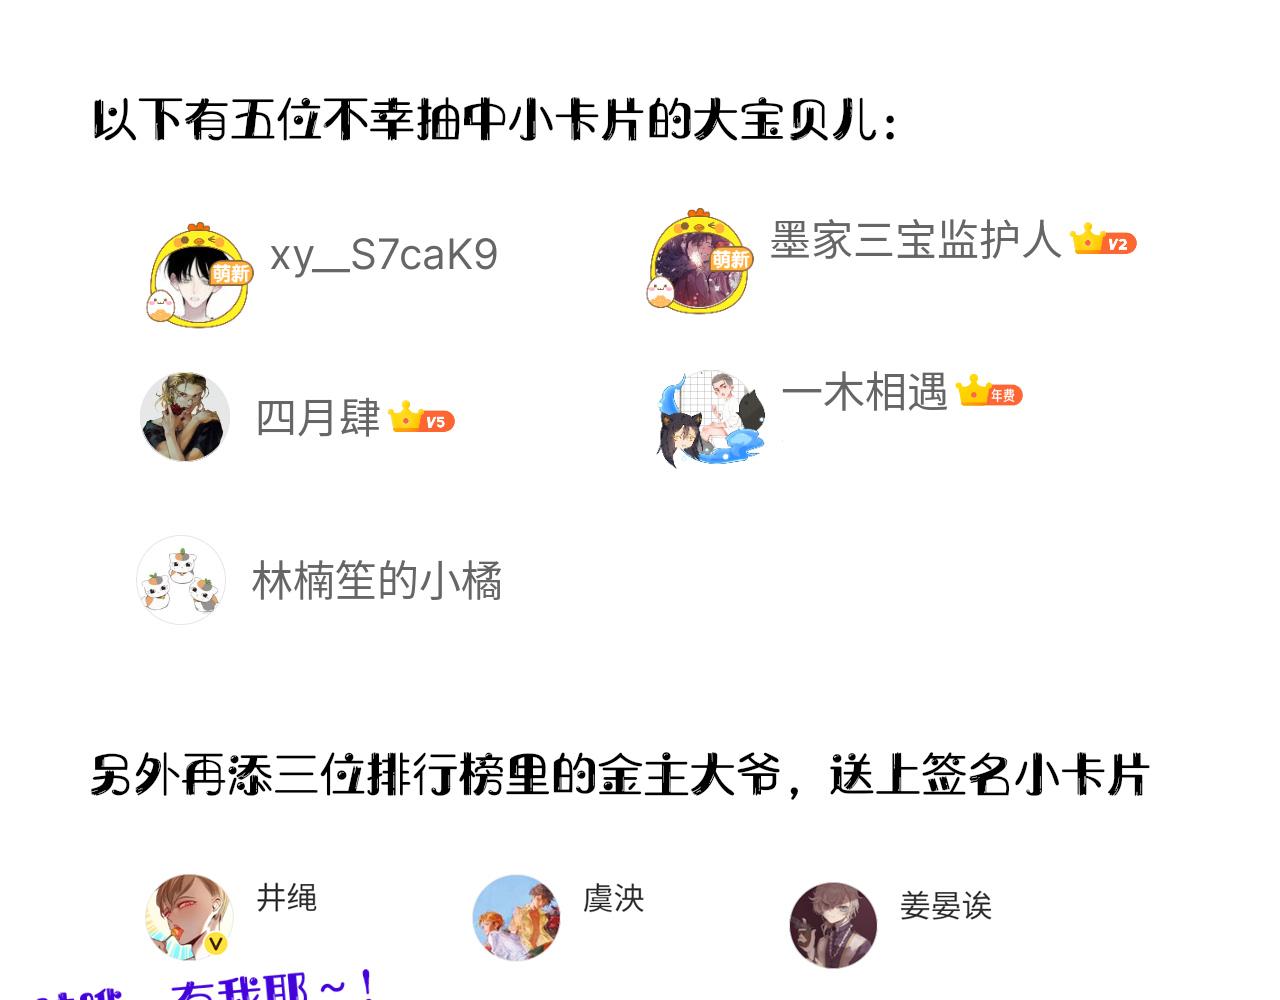Click the username 姜晏诶
The width and height of the screenshot is (1280, 1000).
click(x=945, y=906)
